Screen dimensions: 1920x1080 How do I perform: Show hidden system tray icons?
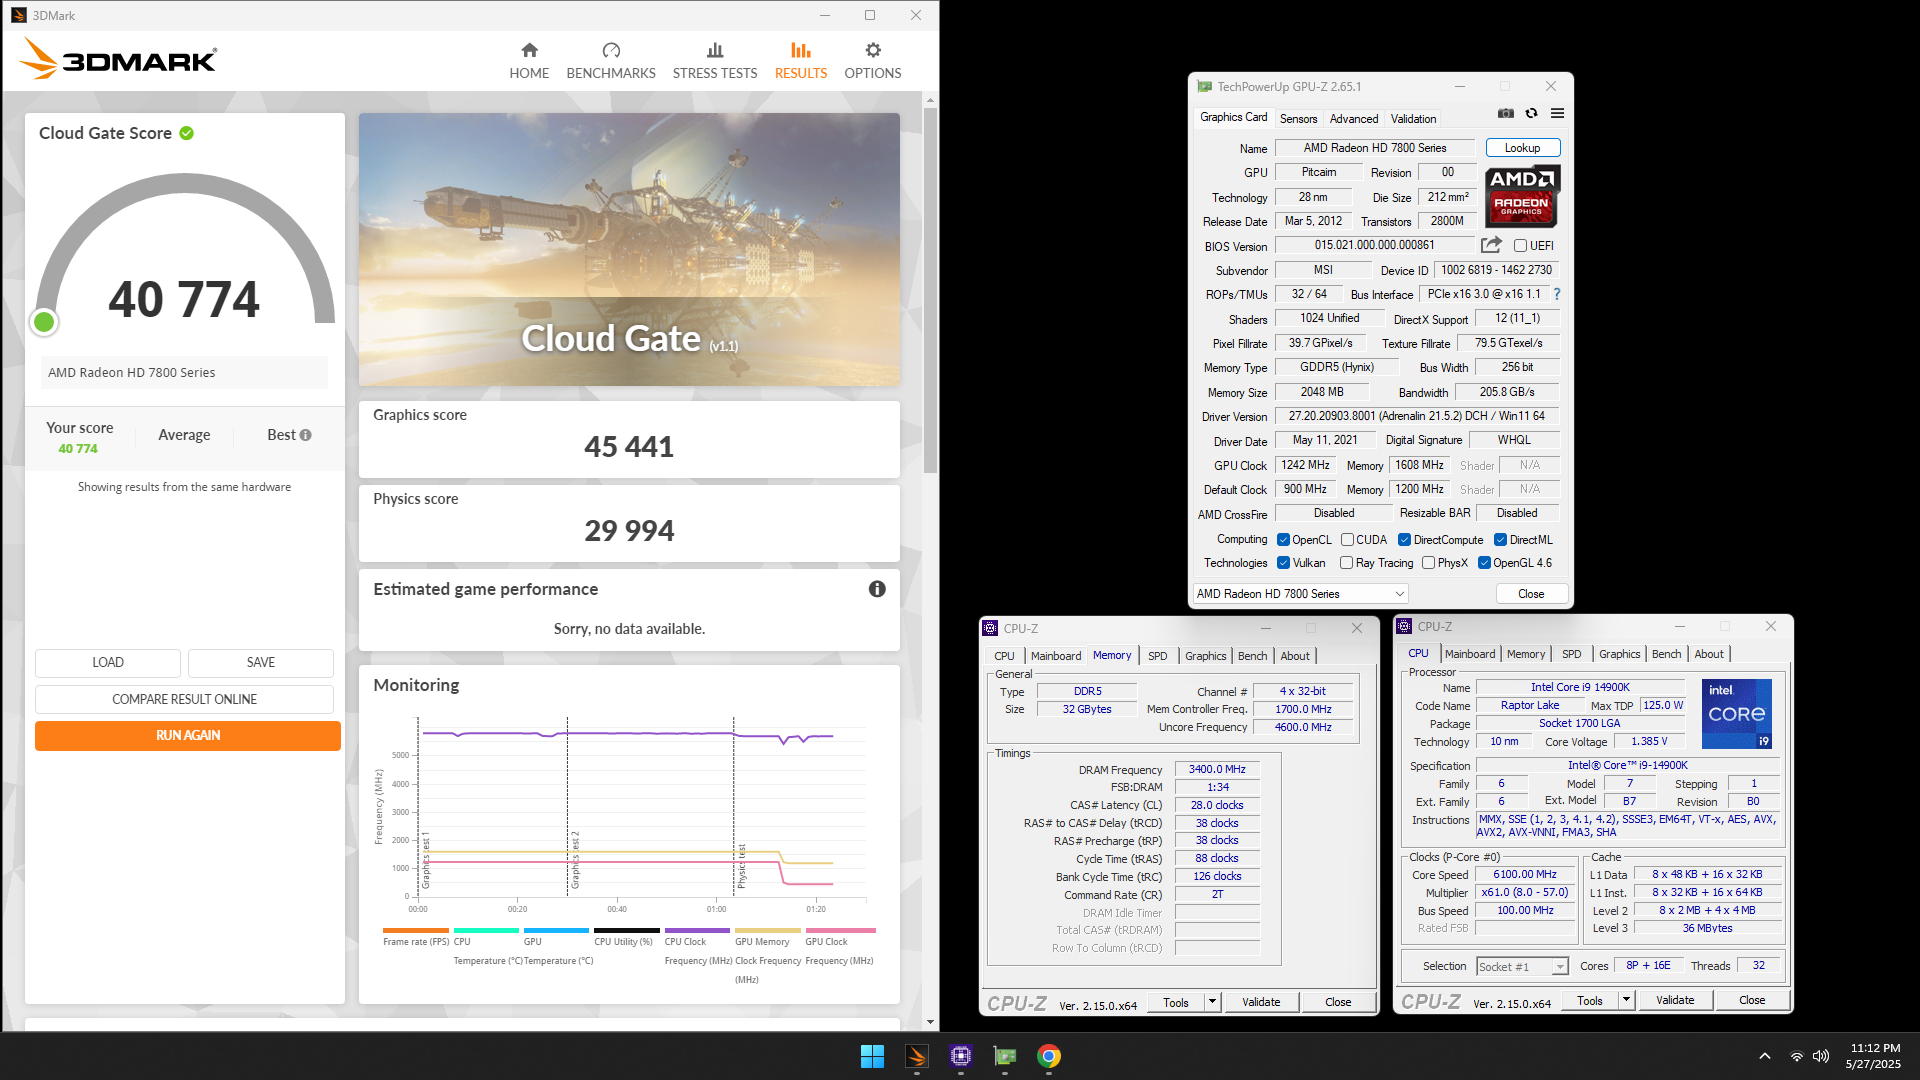[x=1765, y=1056]
